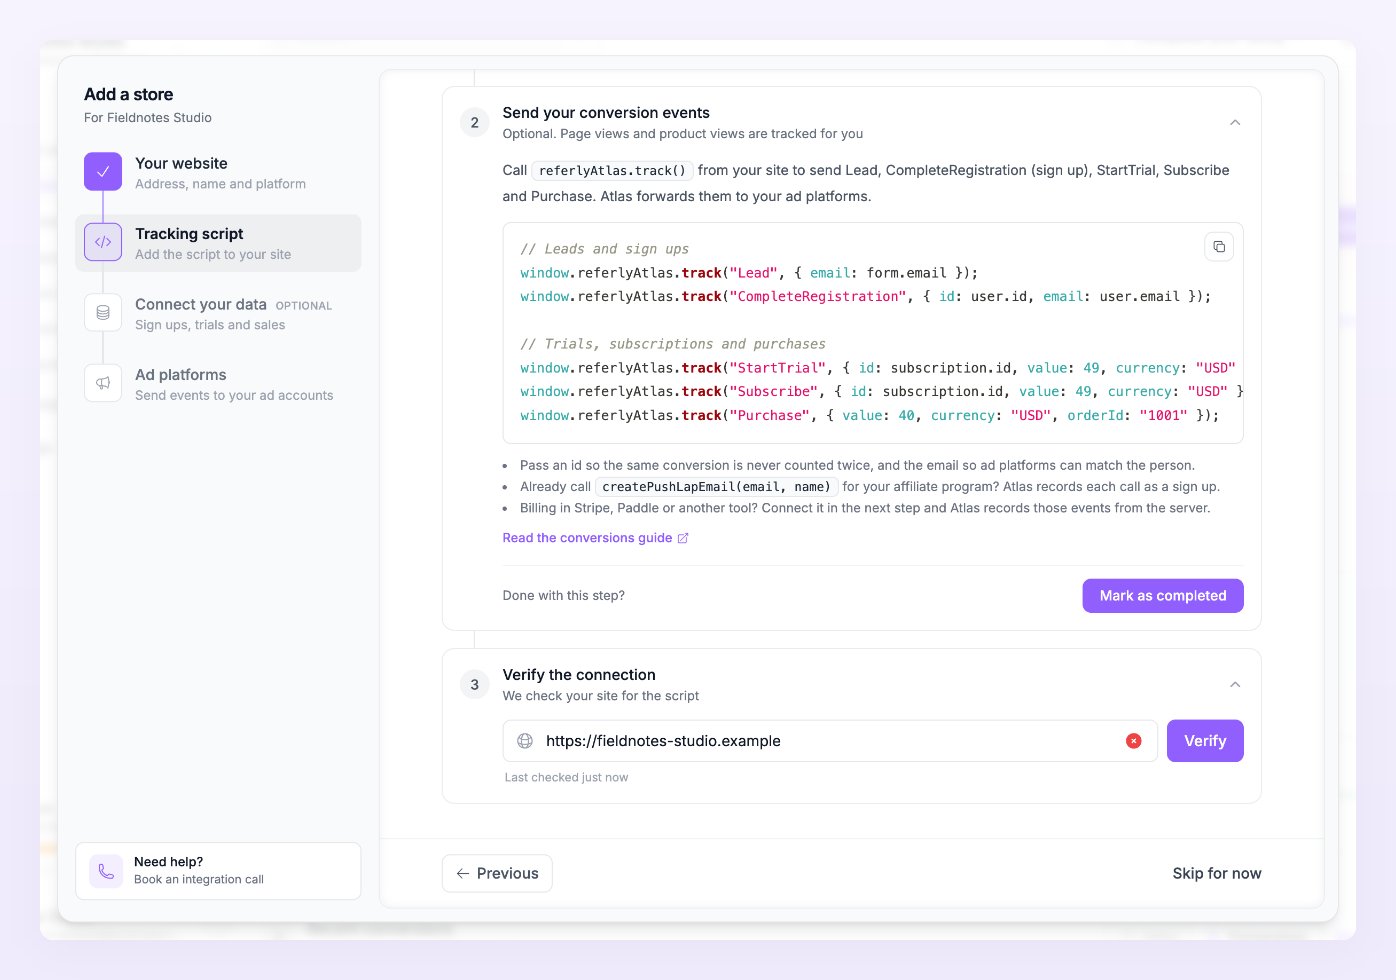Viewport: 1396px width, 980px height.
Task: Go back with the Previous button
Action: 497,873
